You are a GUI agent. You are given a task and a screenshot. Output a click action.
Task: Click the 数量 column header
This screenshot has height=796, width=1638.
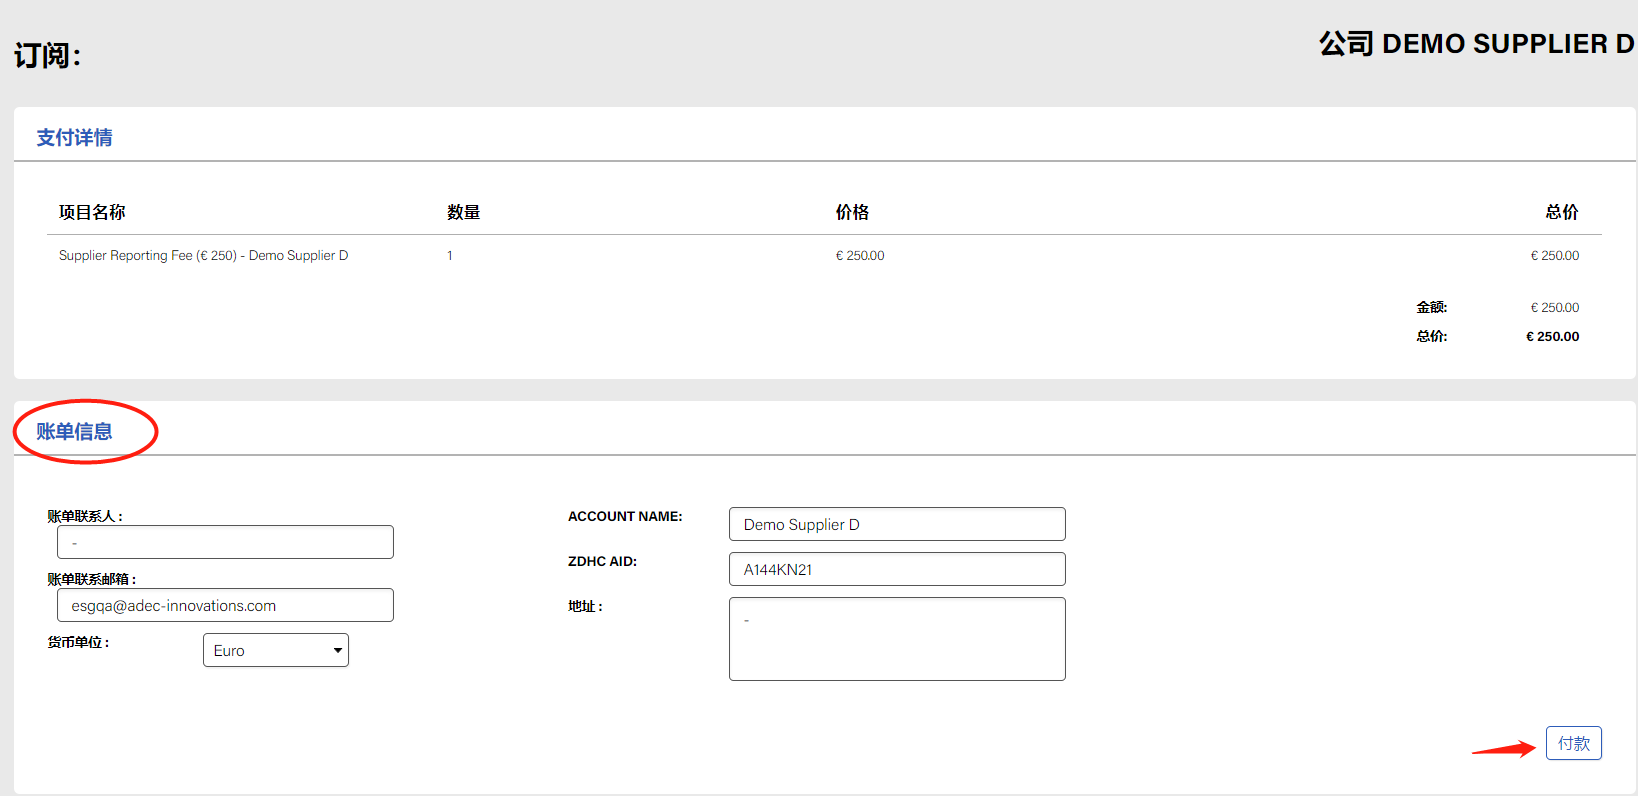tap(464, 212)
